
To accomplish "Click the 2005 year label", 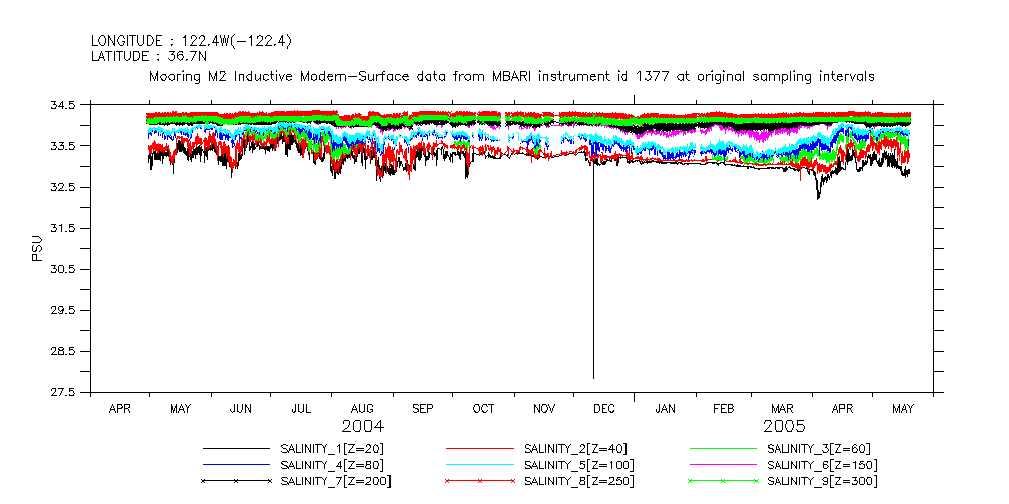I will [755, 426].
